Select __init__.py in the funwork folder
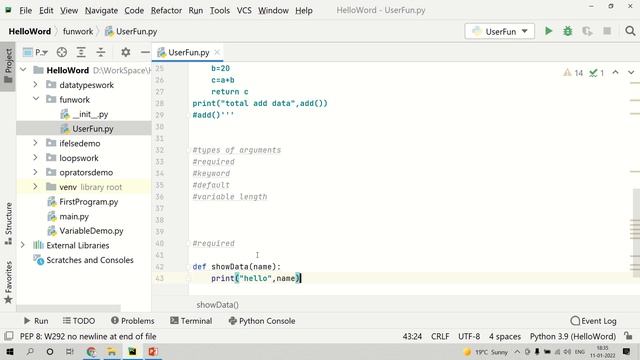 coord(84,114)
